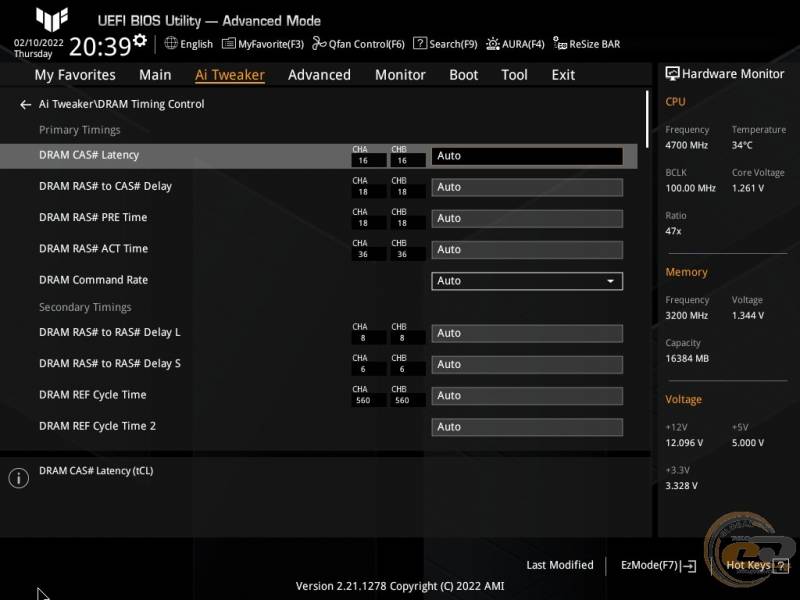Click the CPU Temperature value 34°C
800x600 pixels.
(742, 145)
